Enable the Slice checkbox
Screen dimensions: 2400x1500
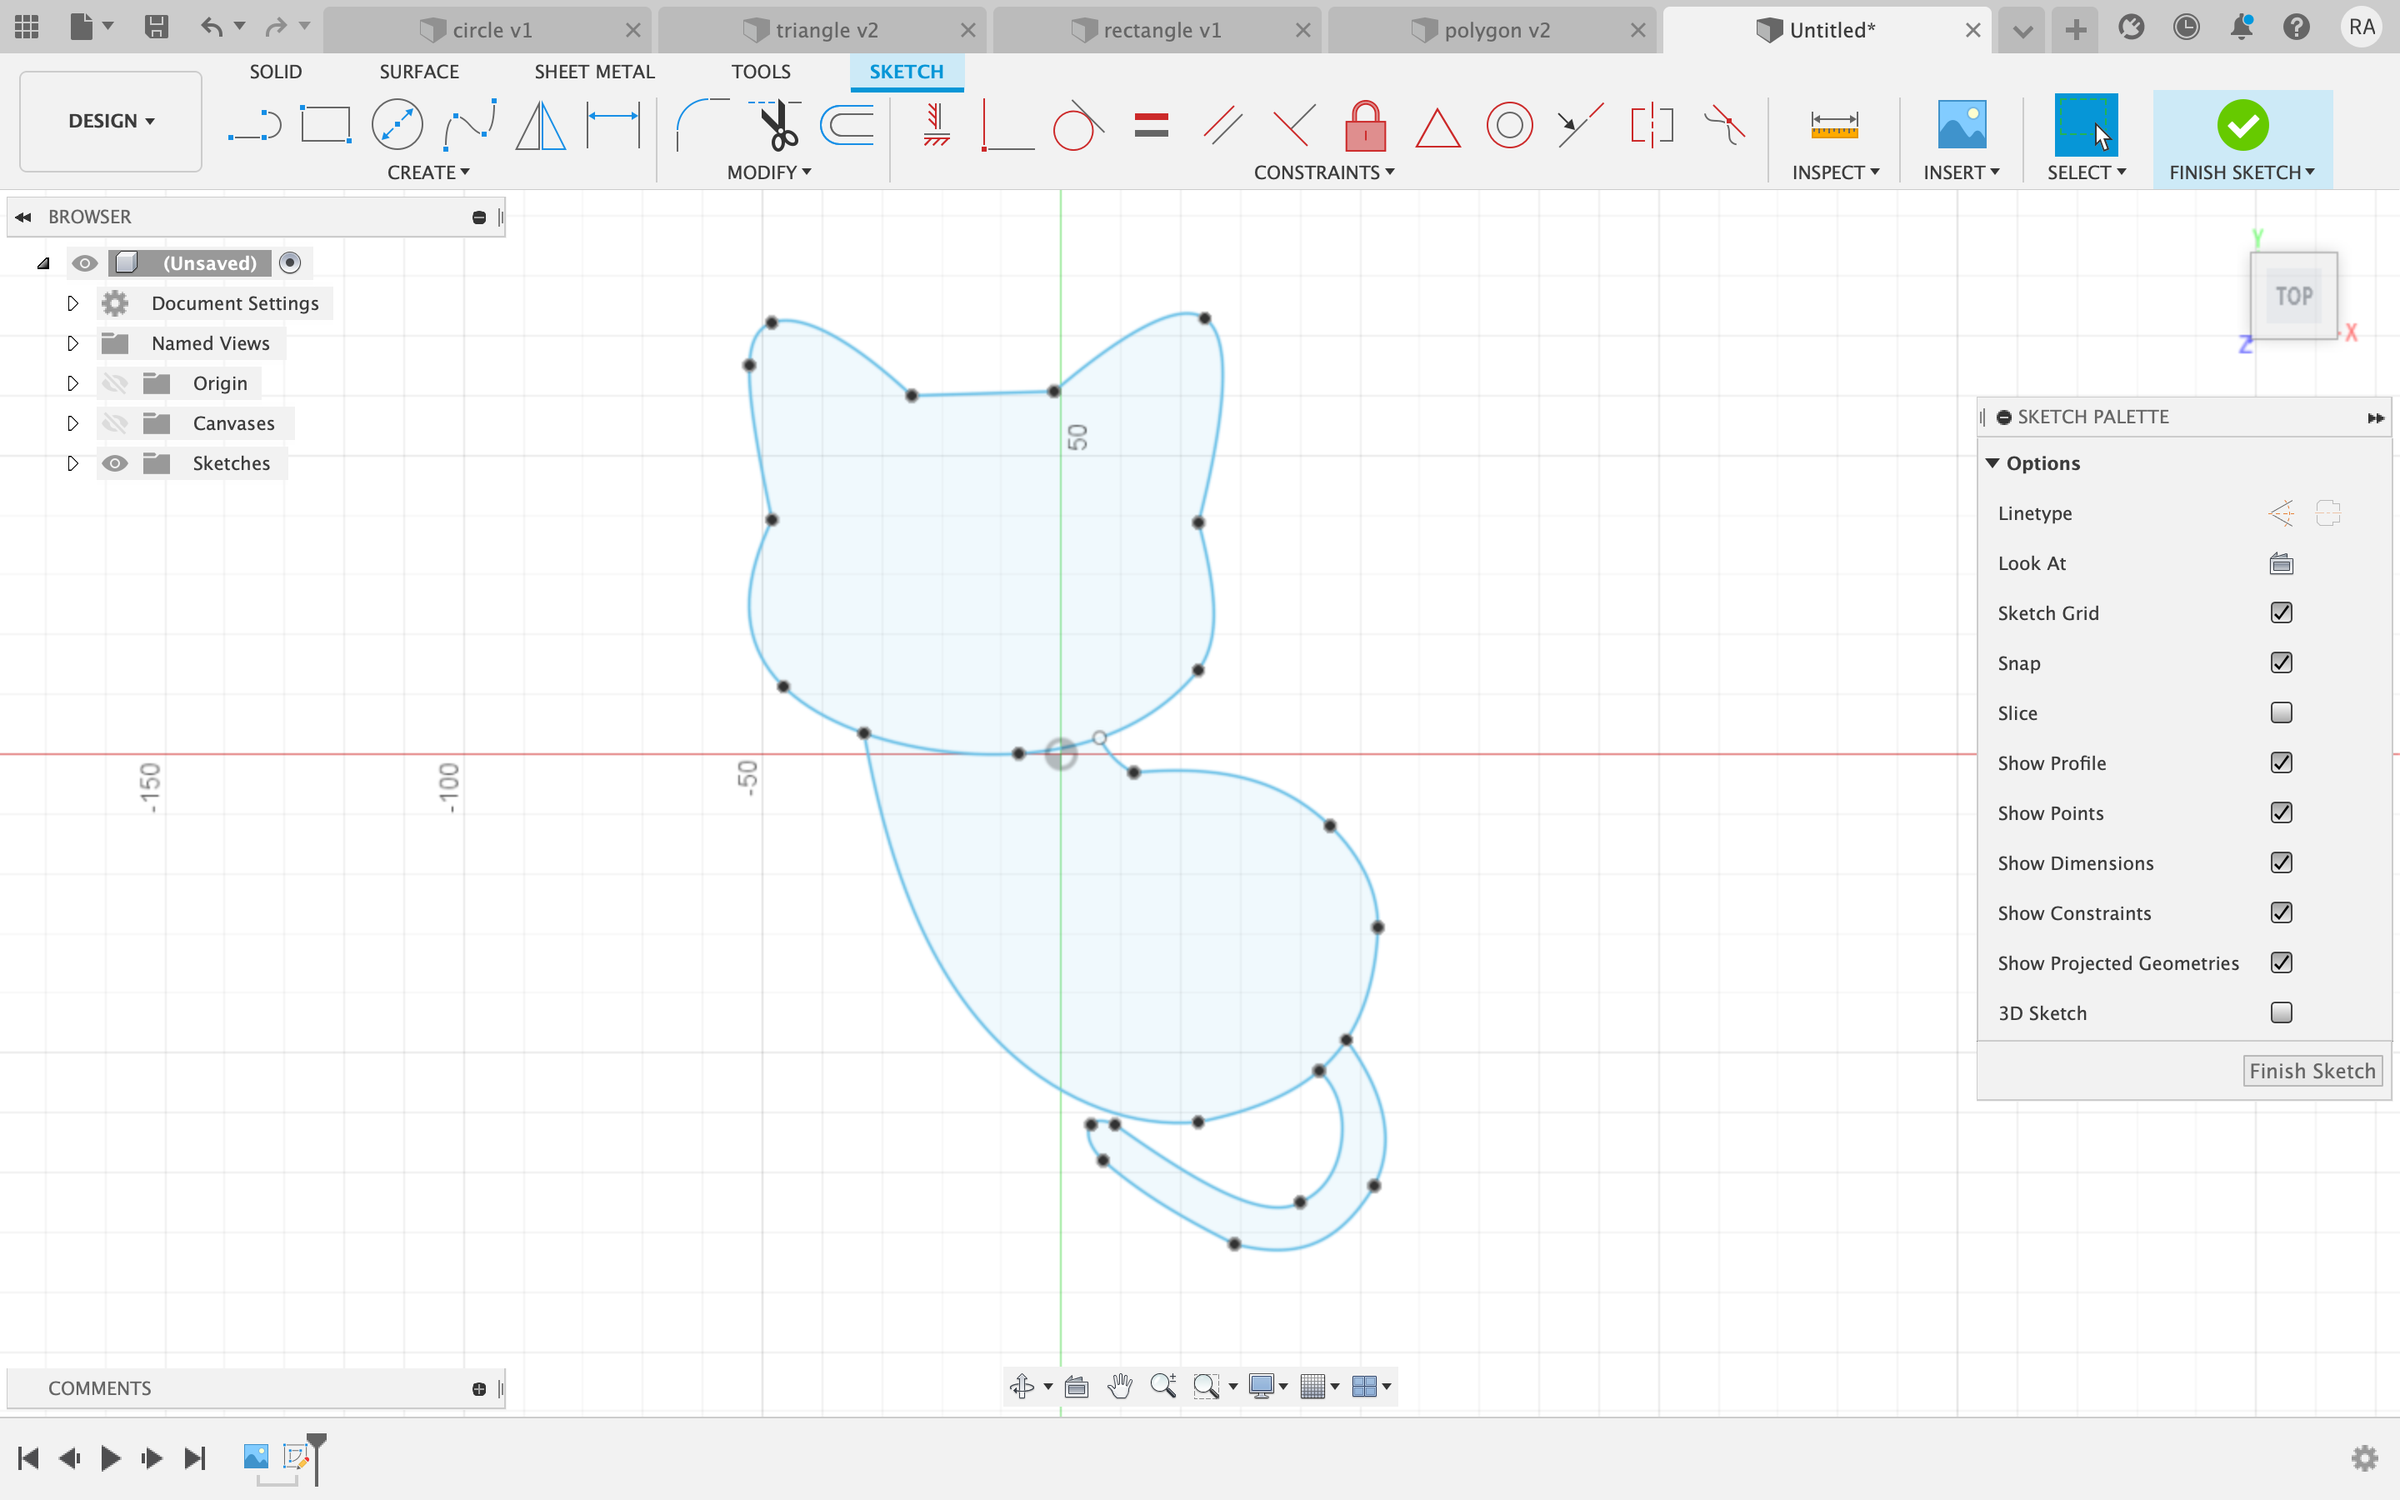tap(2281, 713)
